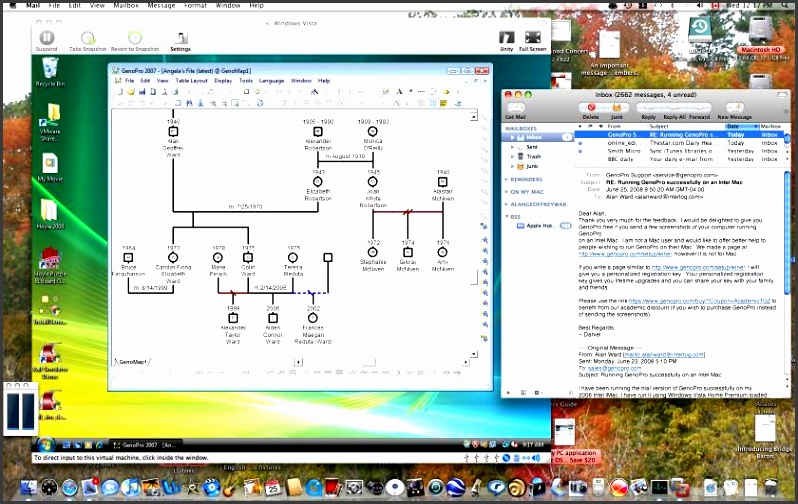798x504 pixels.
Task: Click the yellow smiley icon in GenoPro toolbar
Action: click(443, 103)
